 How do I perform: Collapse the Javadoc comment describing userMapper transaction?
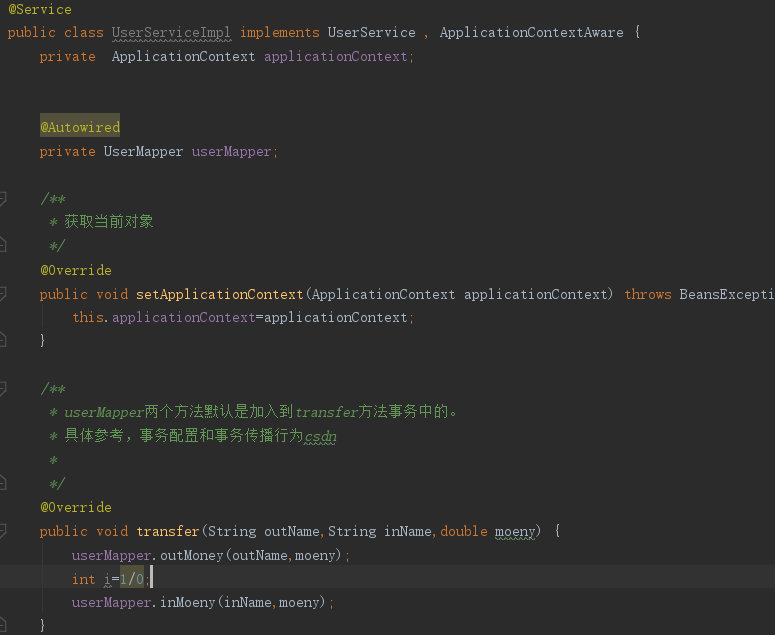(x=2, y=389)
